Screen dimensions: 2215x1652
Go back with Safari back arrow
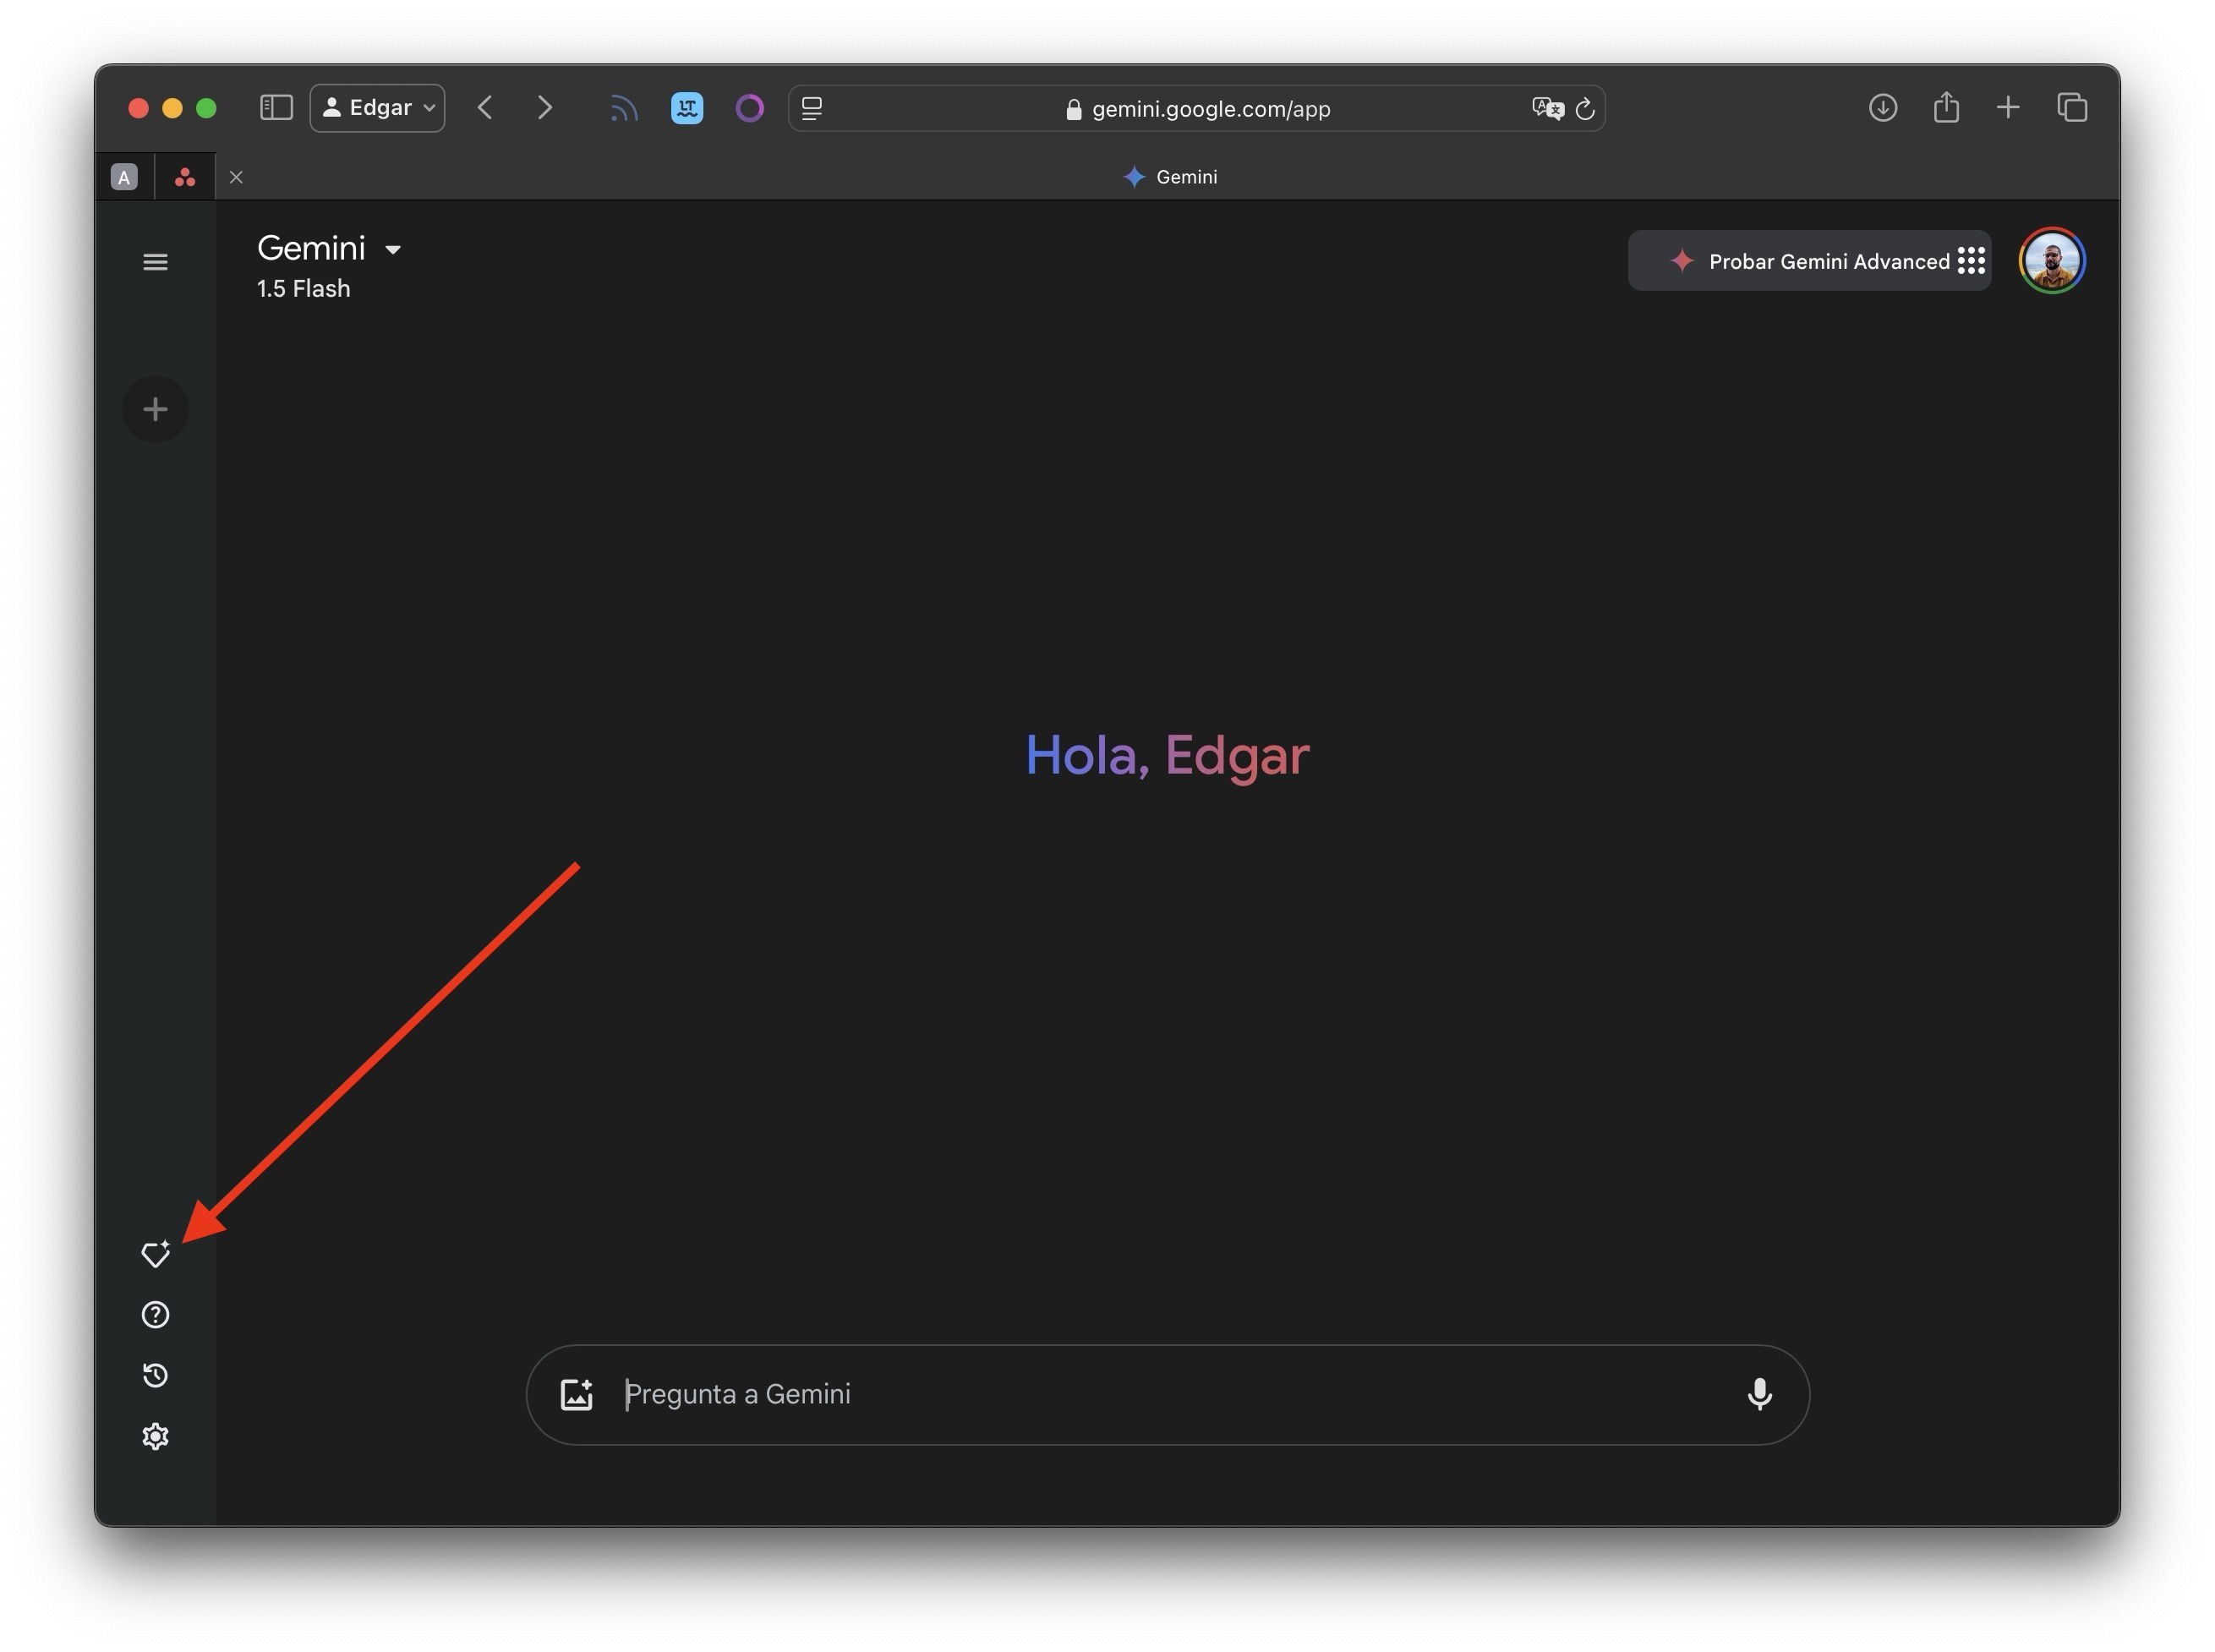485,108
